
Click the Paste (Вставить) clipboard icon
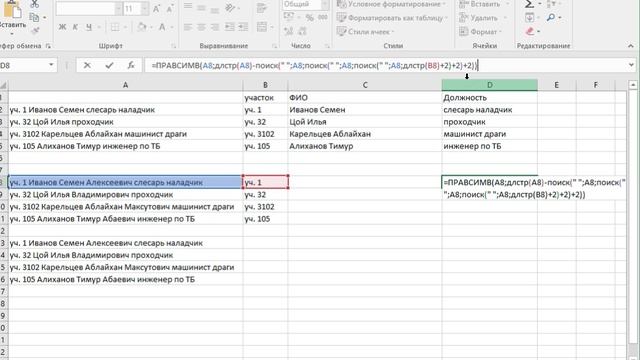(x=12, y=9)
